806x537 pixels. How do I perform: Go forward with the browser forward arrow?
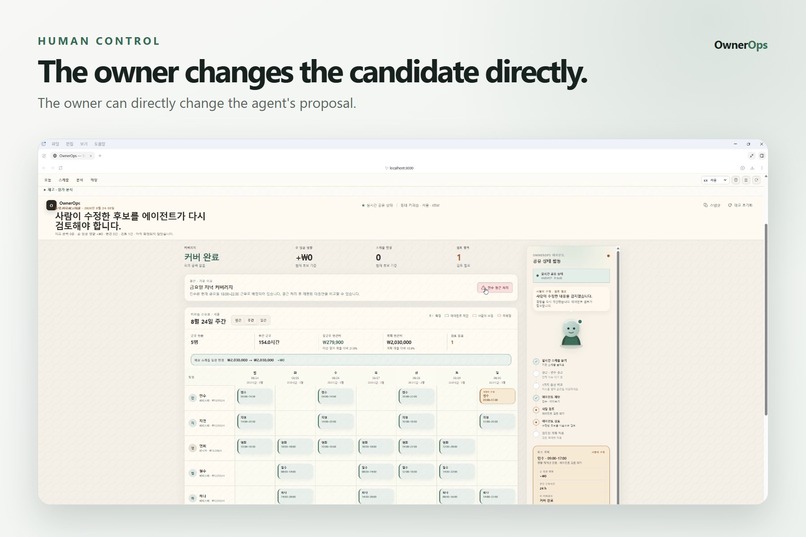tap(52, 168)
